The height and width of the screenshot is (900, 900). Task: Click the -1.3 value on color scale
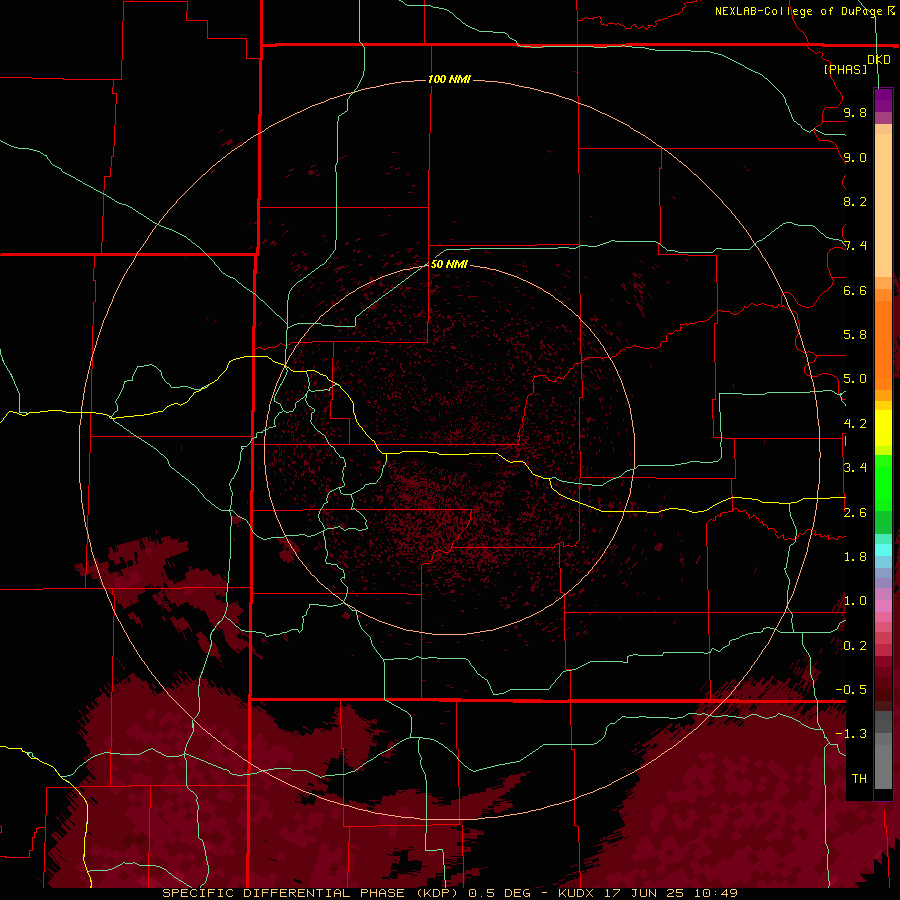pos(851,734)
